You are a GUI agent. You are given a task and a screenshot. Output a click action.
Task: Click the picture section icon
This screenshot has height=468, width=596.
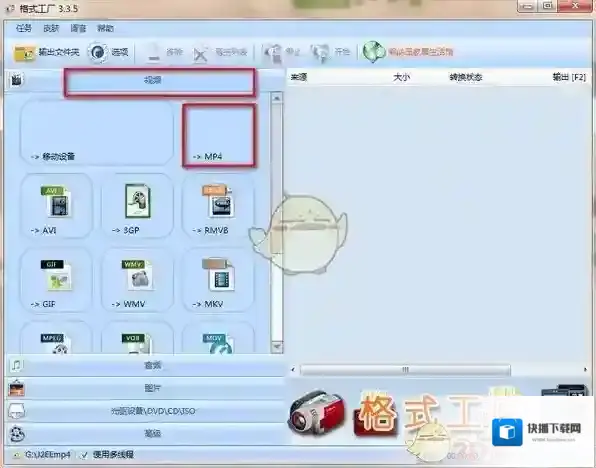pos(16,389)
